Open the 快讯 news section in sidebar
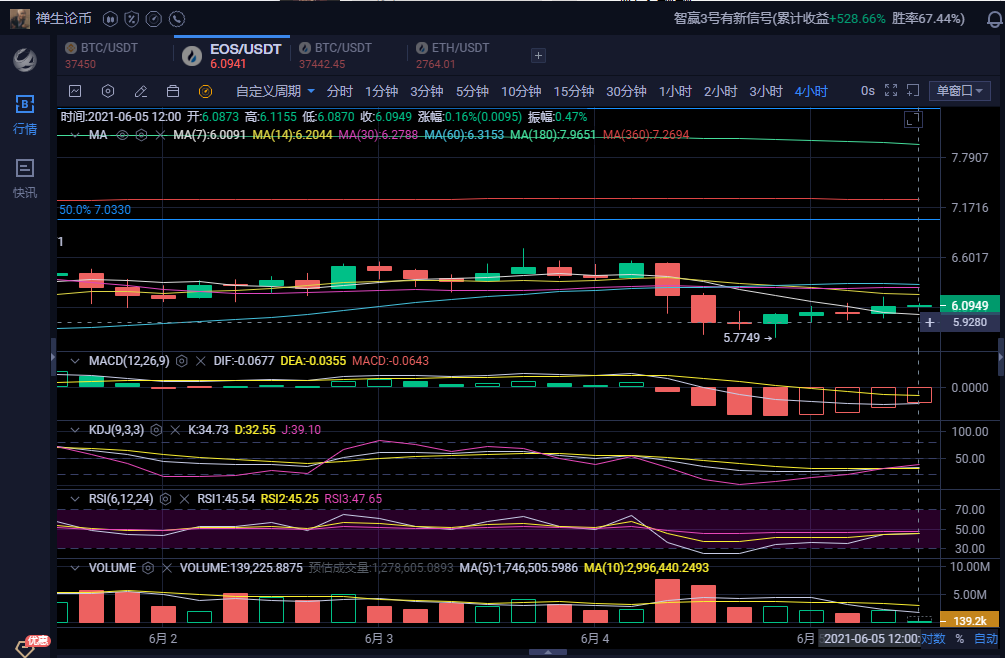This screenshot has height=658, width=1005. (x=25, y=179)
